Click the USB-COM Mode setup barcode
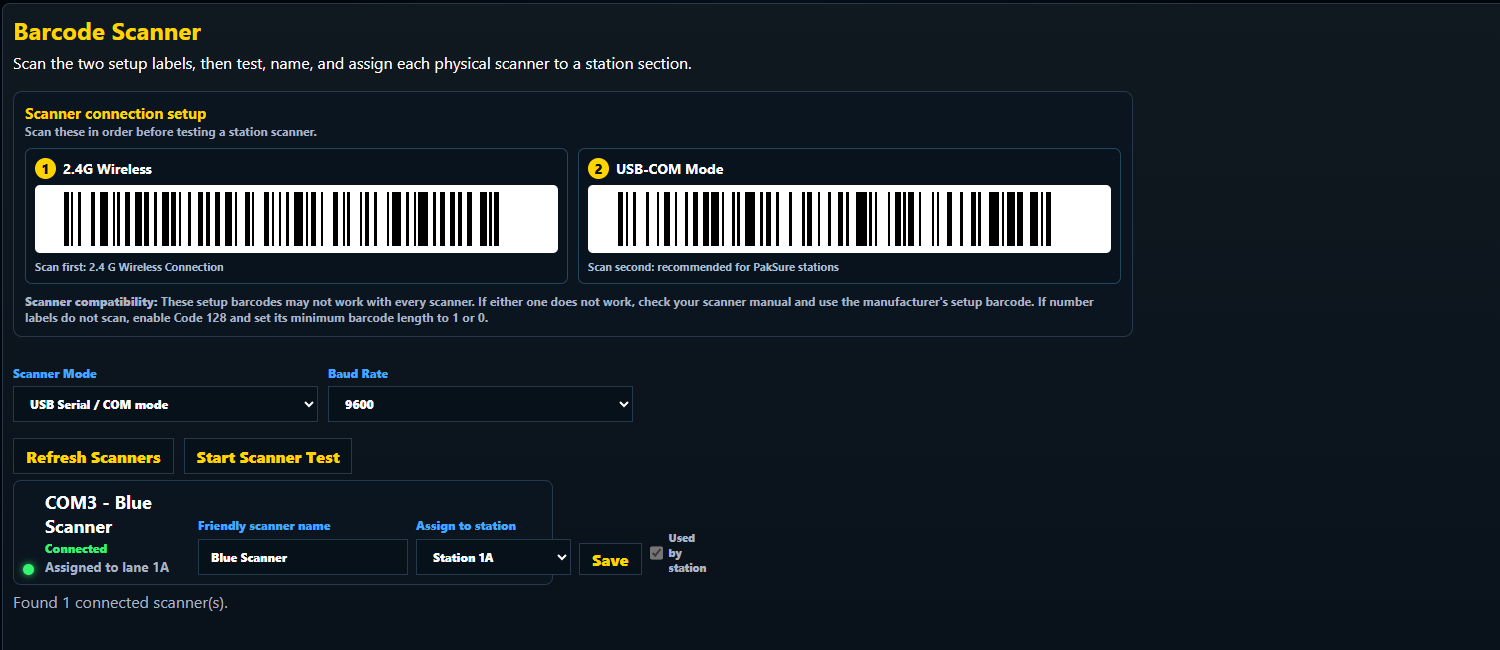Image resolution: width=1500 pixels, height=650 pixels. pos(849,219)
